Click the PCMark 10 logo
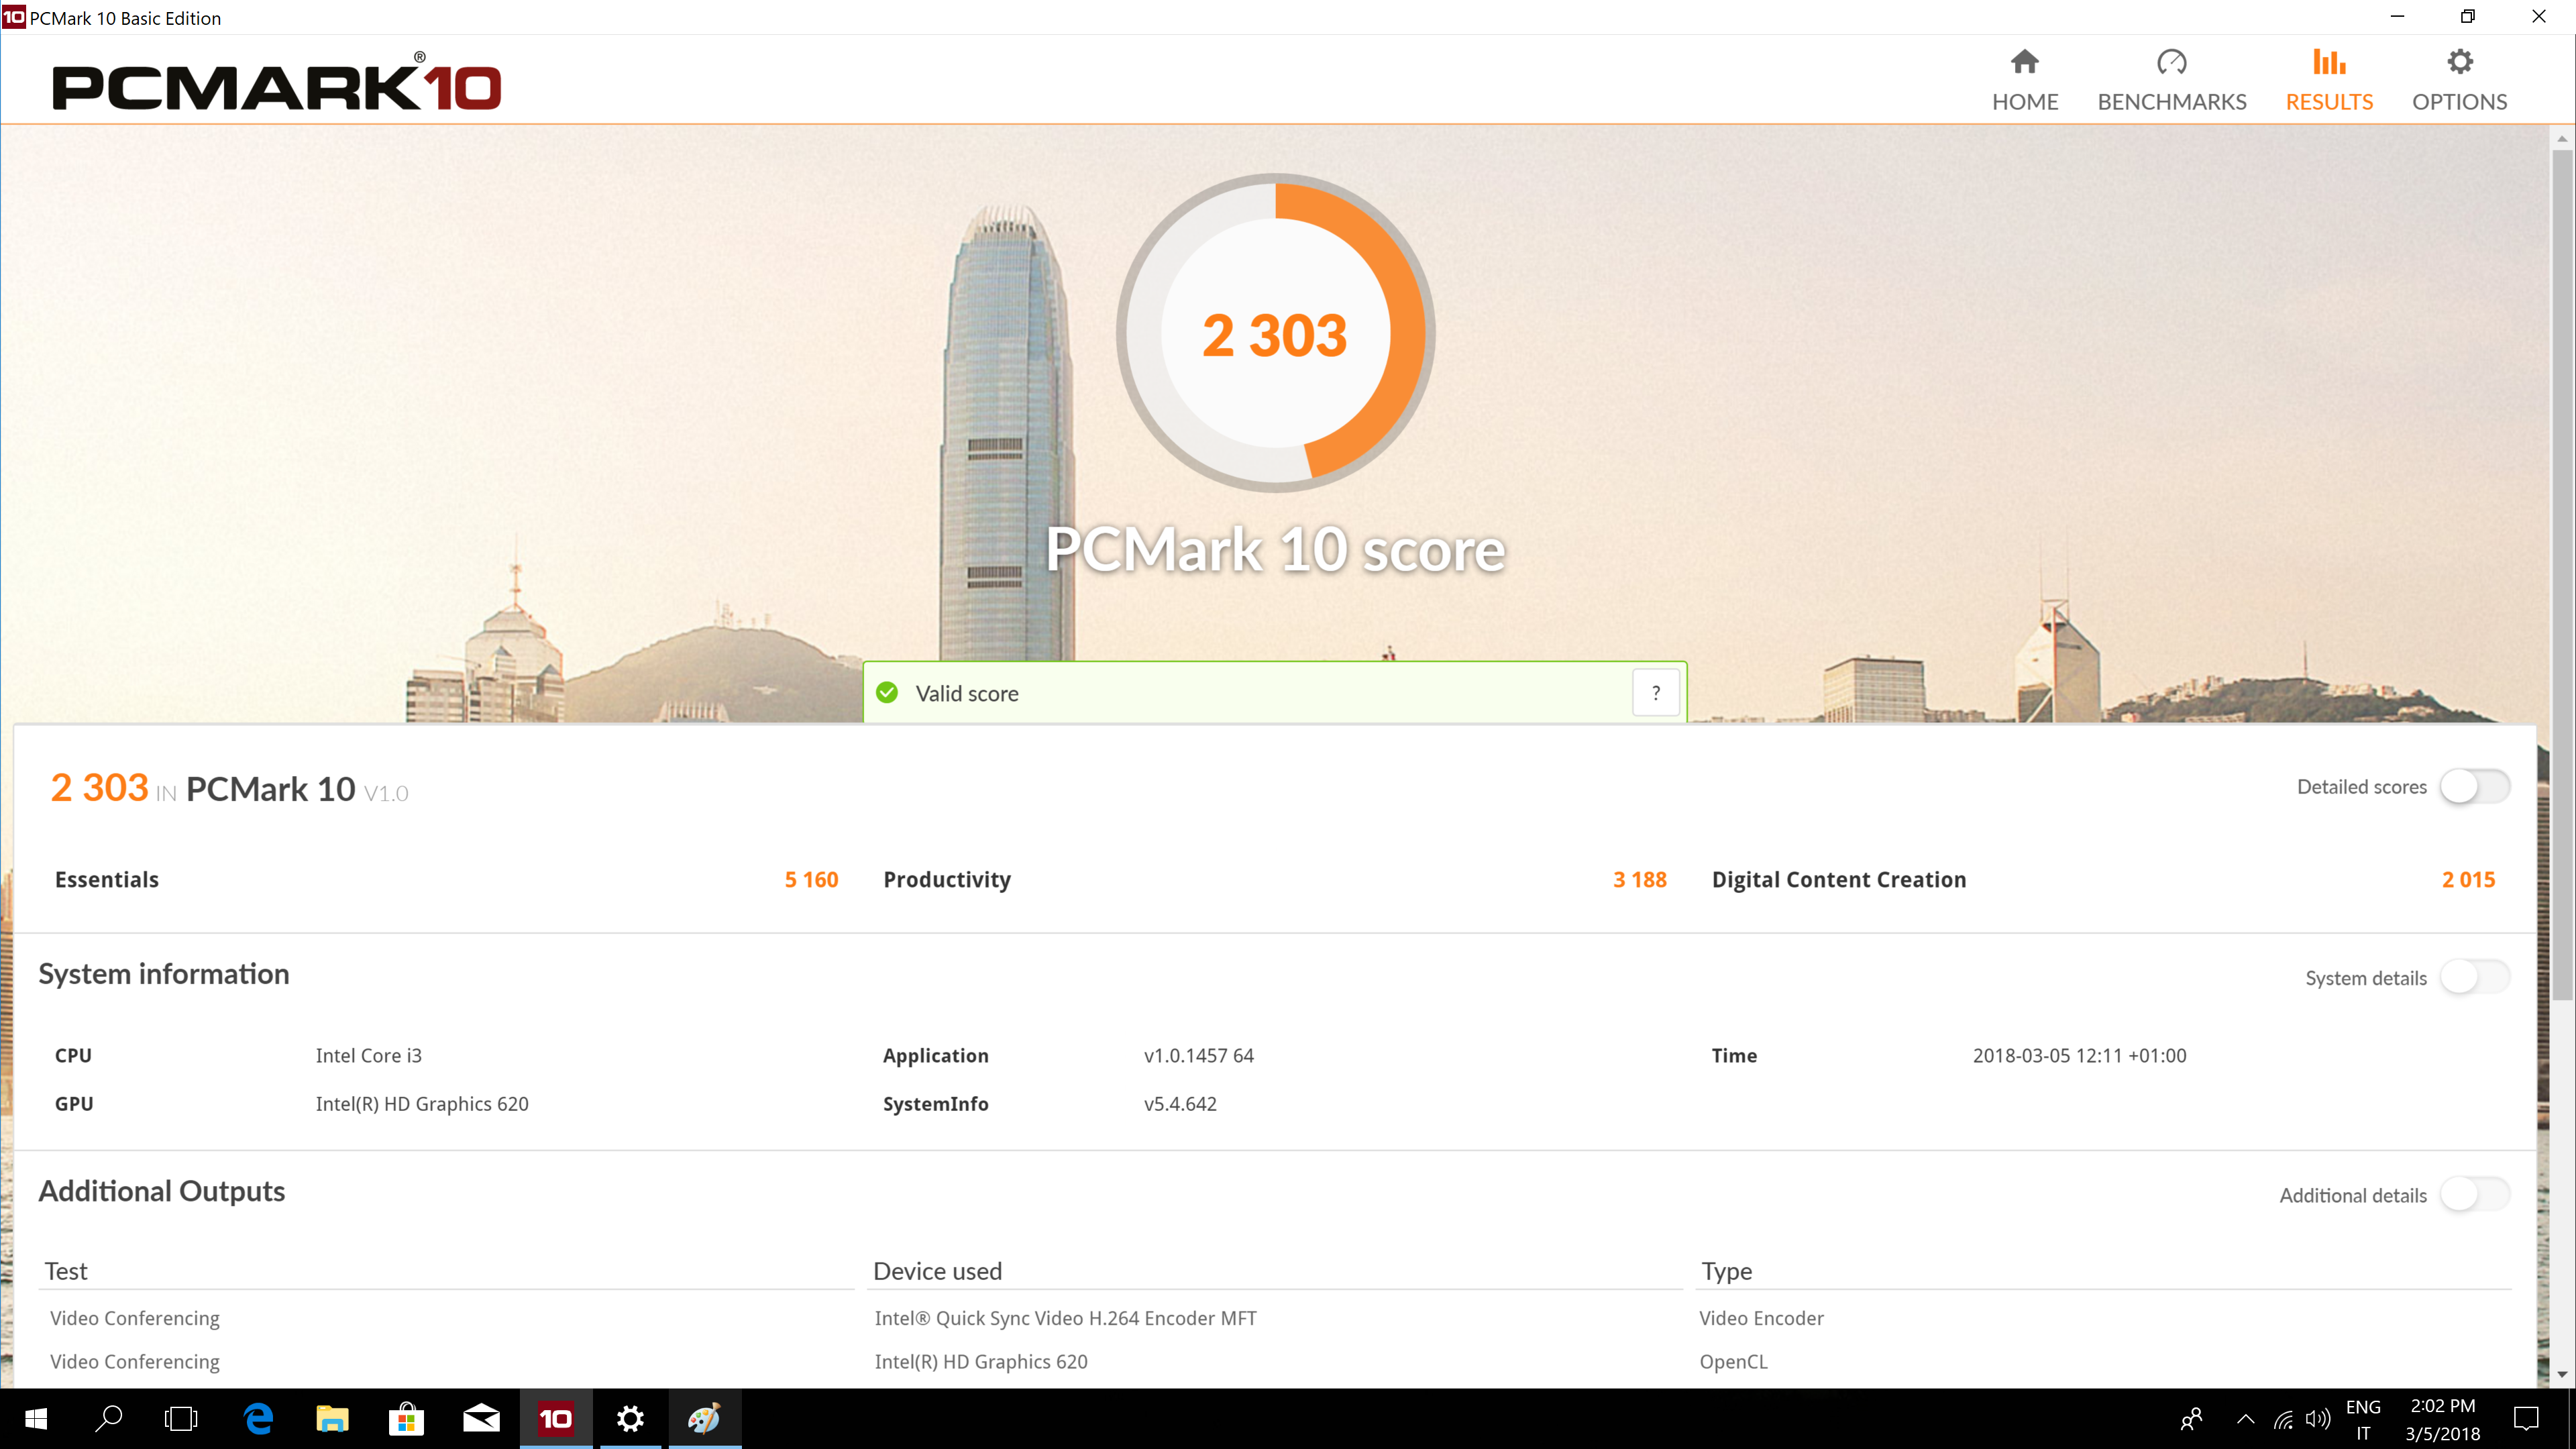2576x1449 pixels. pos(276,83)
